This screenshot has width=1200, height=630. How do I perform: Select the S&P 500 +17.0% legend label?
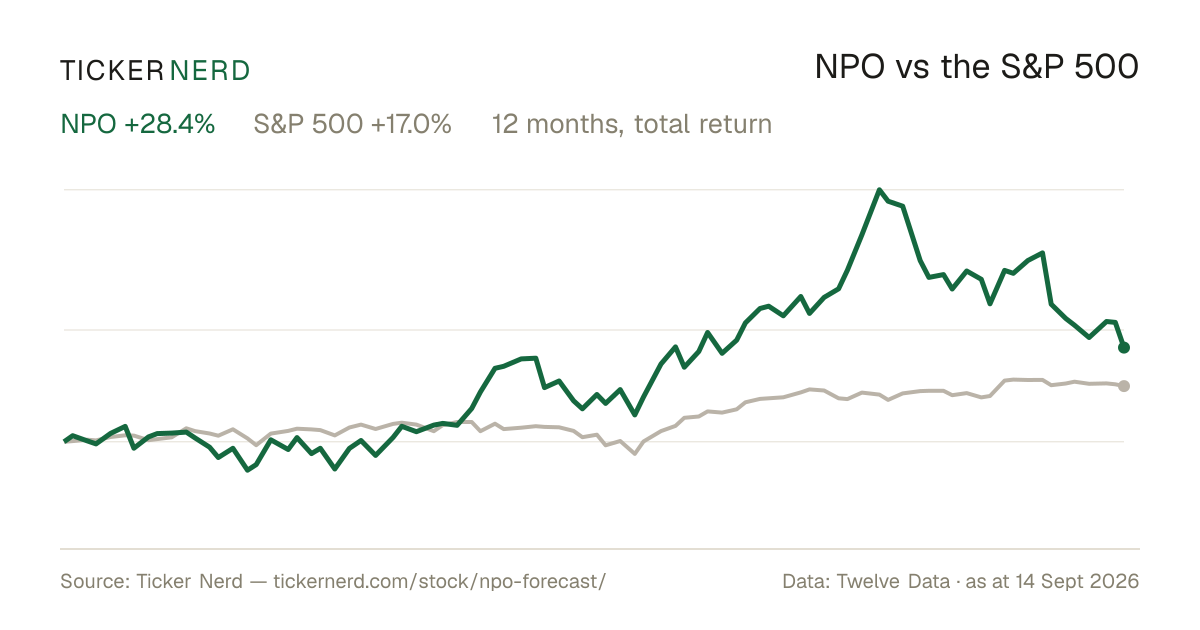tap(352, 124)
